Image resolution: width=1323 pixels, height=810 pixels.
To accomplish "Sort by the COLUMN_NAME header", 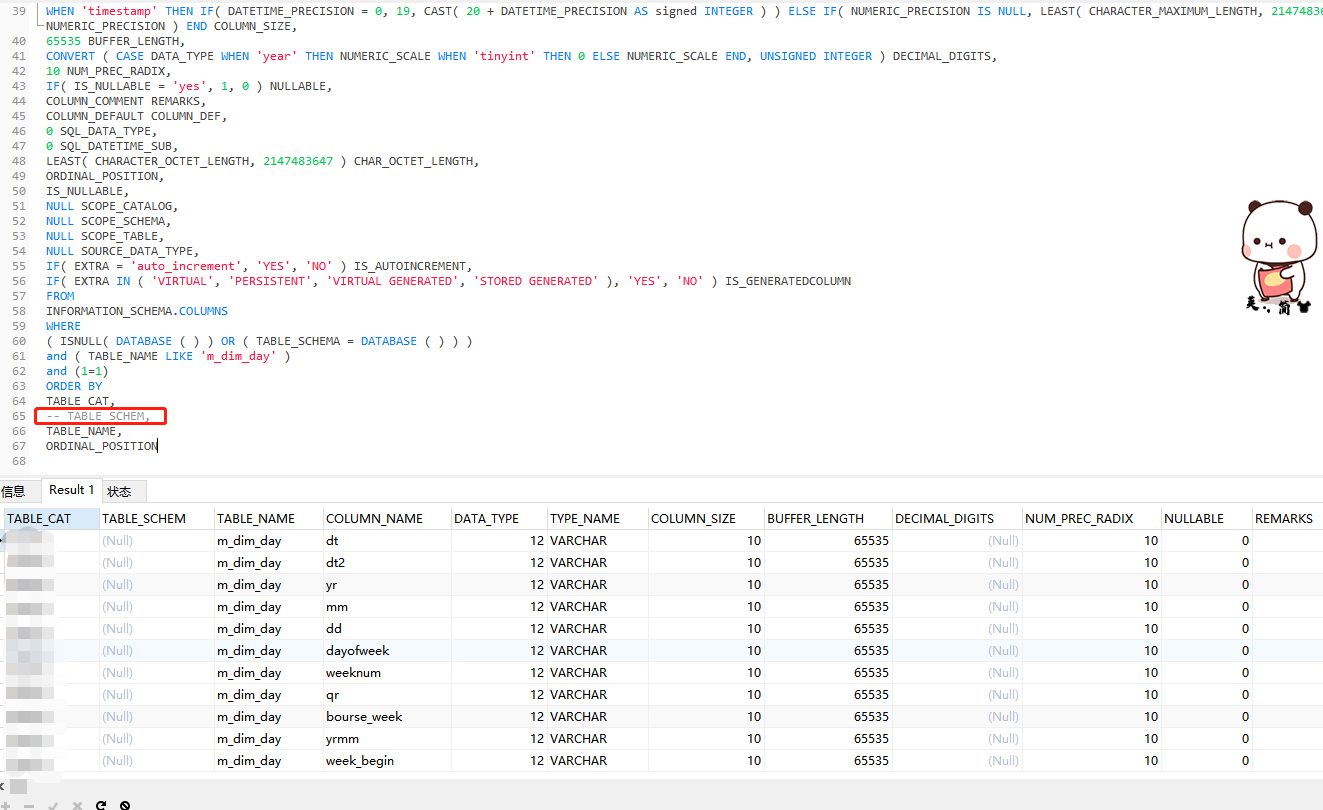I will (x=374, y=518).
